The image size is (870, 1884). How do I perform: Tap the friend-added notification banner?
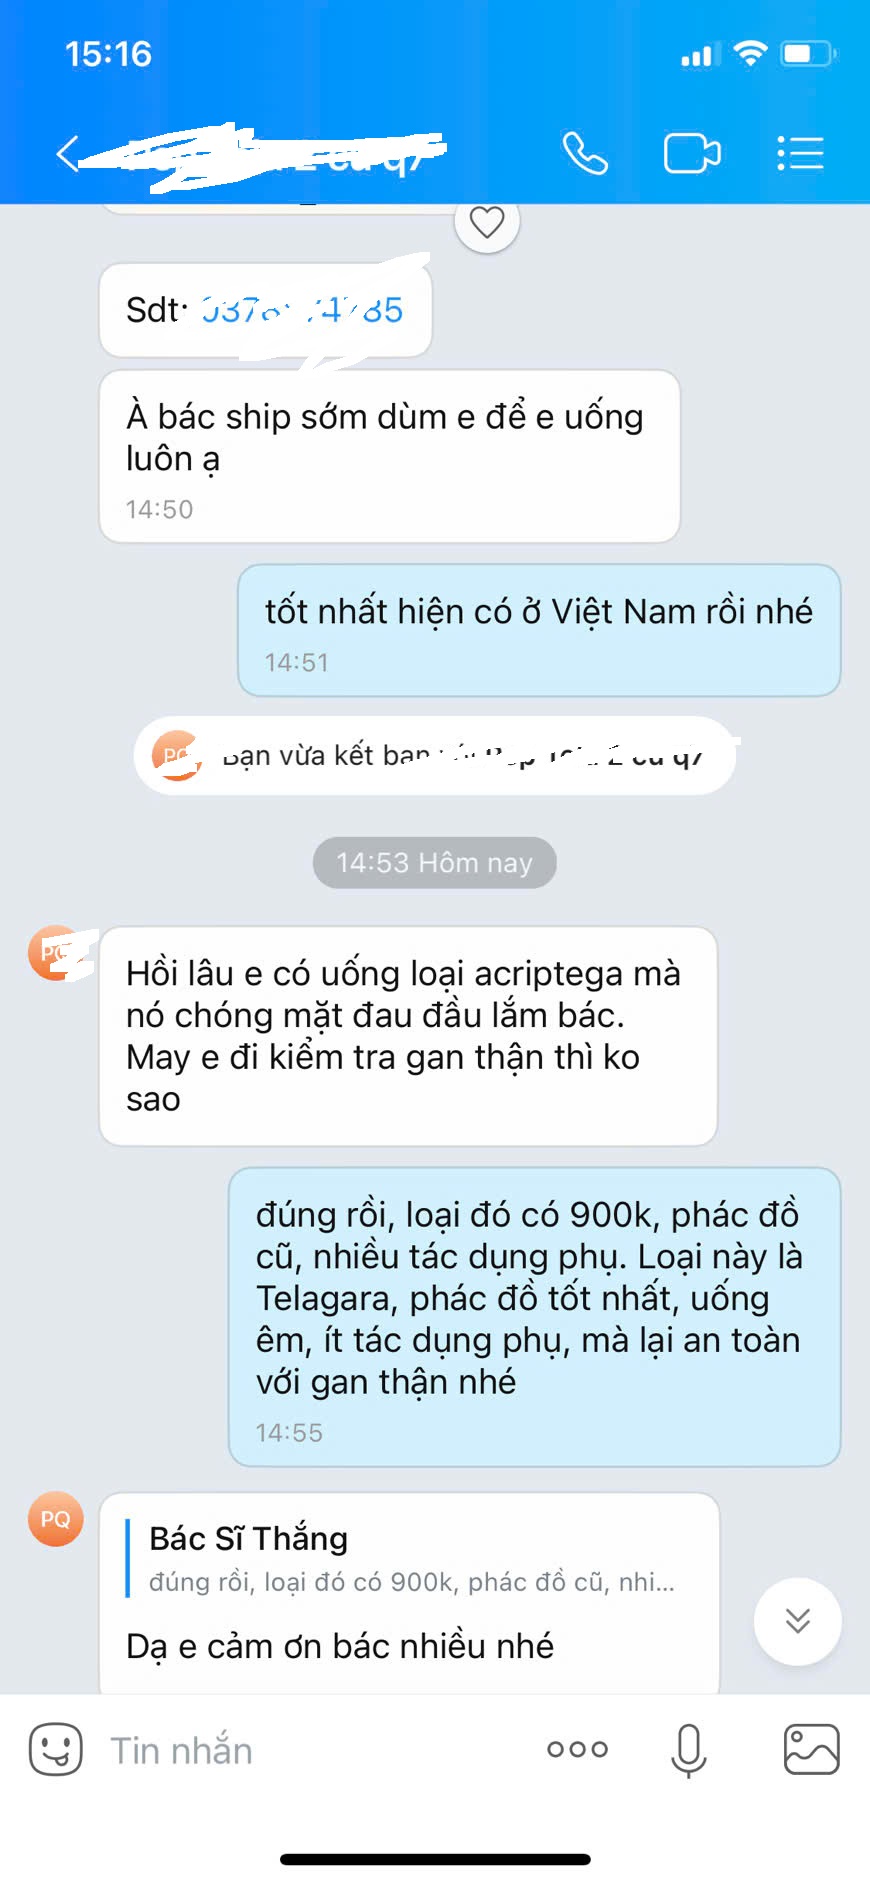coord(435,756)
